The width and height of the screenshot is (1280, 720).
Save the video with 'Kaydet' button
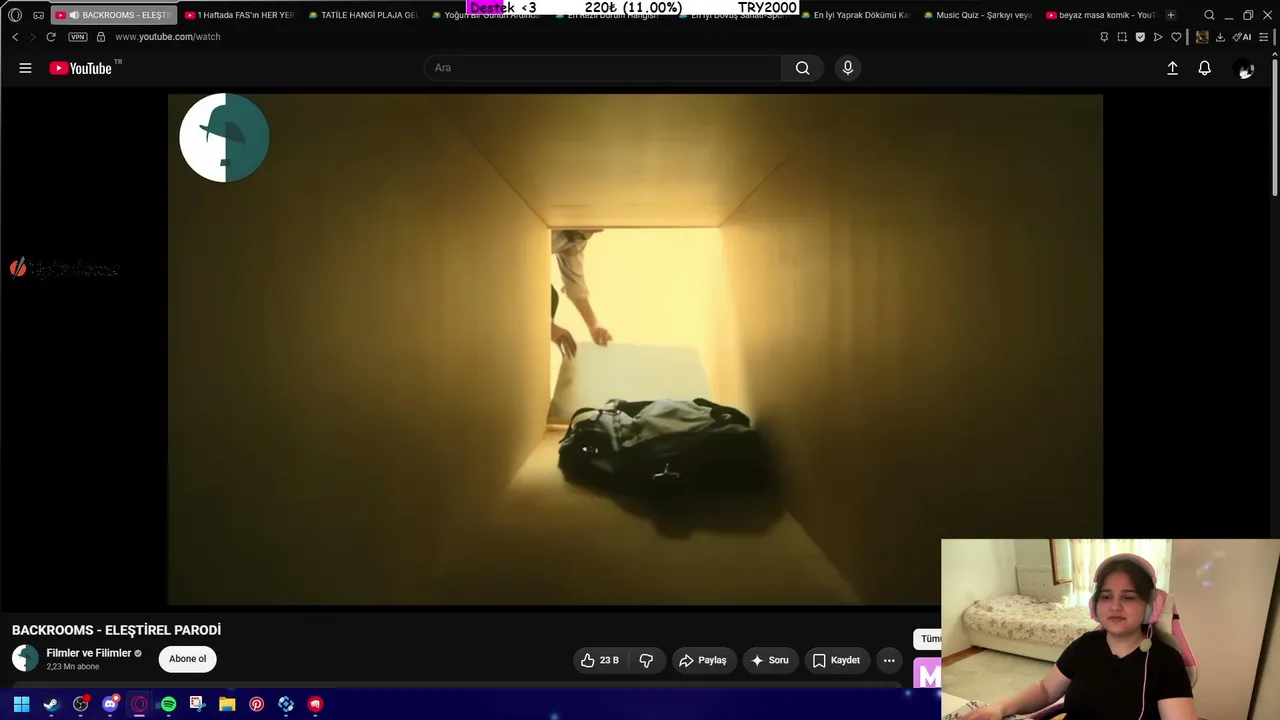[836, 660]
